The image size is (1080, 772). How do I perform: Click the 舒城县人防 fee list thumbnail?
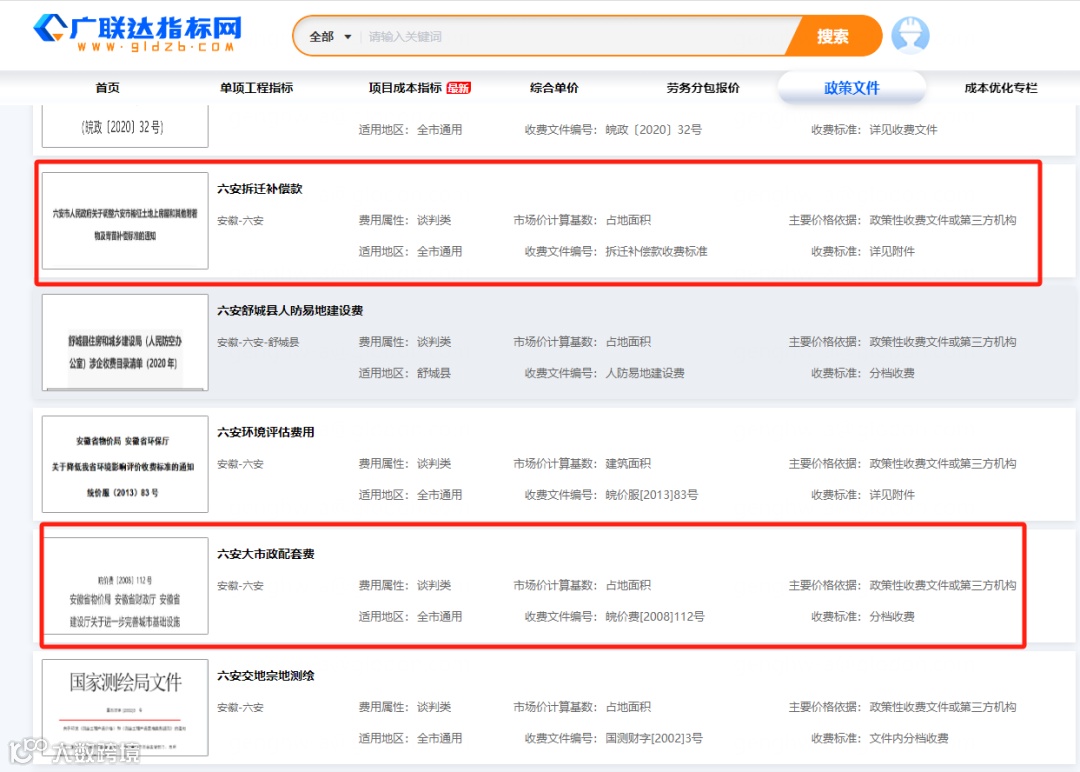125,342
